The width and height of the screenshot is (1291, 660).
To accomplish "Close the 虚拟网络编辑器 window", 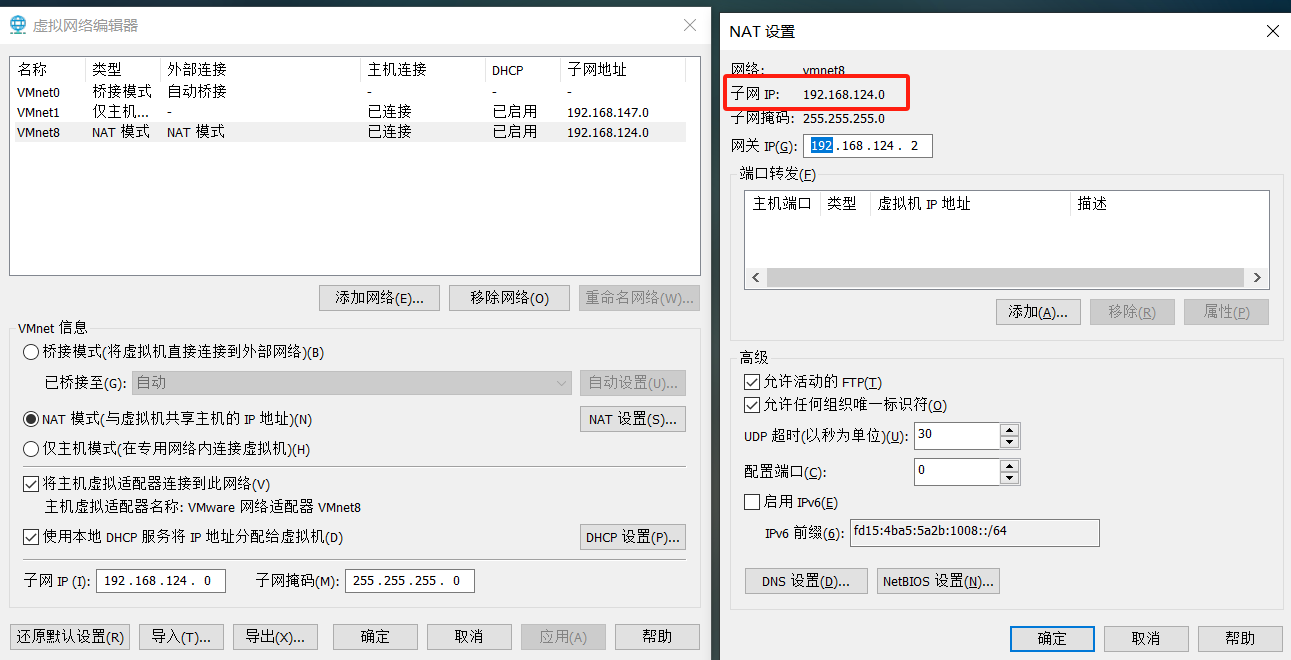I will point(690,25).
